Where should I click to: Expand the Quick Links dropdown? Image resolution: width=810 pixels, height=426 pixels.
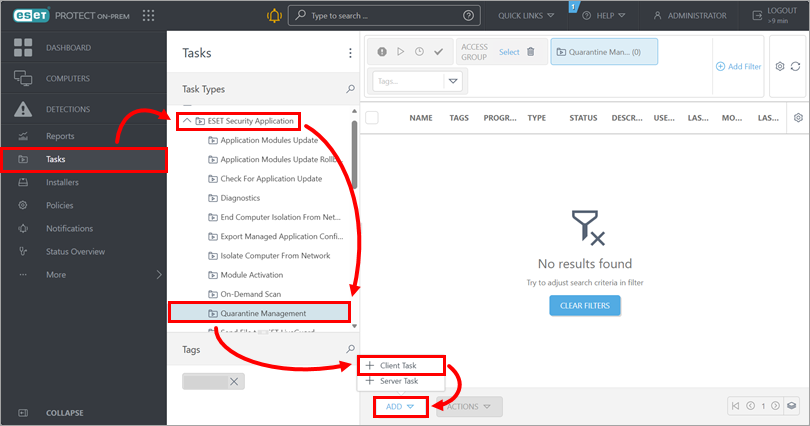(x=526, y=16)
